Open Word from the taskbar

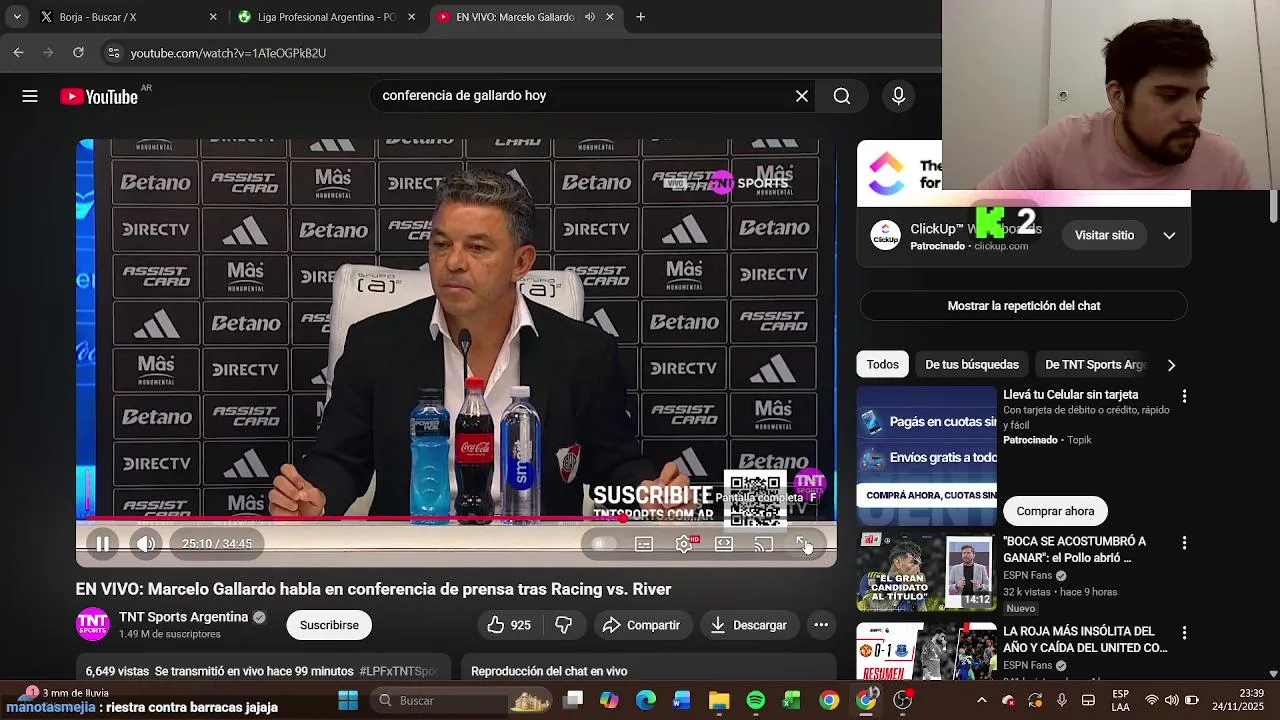(x=682, y=700)
